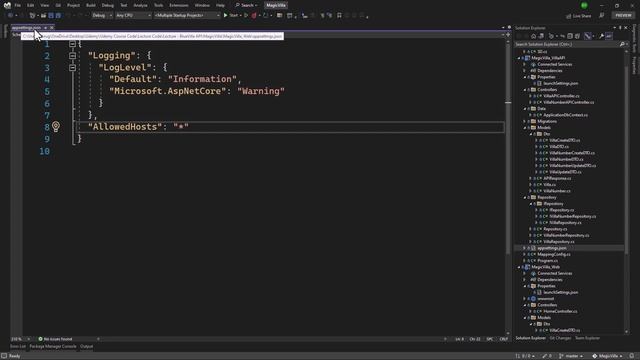Click the Open File folder icon

[x=43, y=16]
